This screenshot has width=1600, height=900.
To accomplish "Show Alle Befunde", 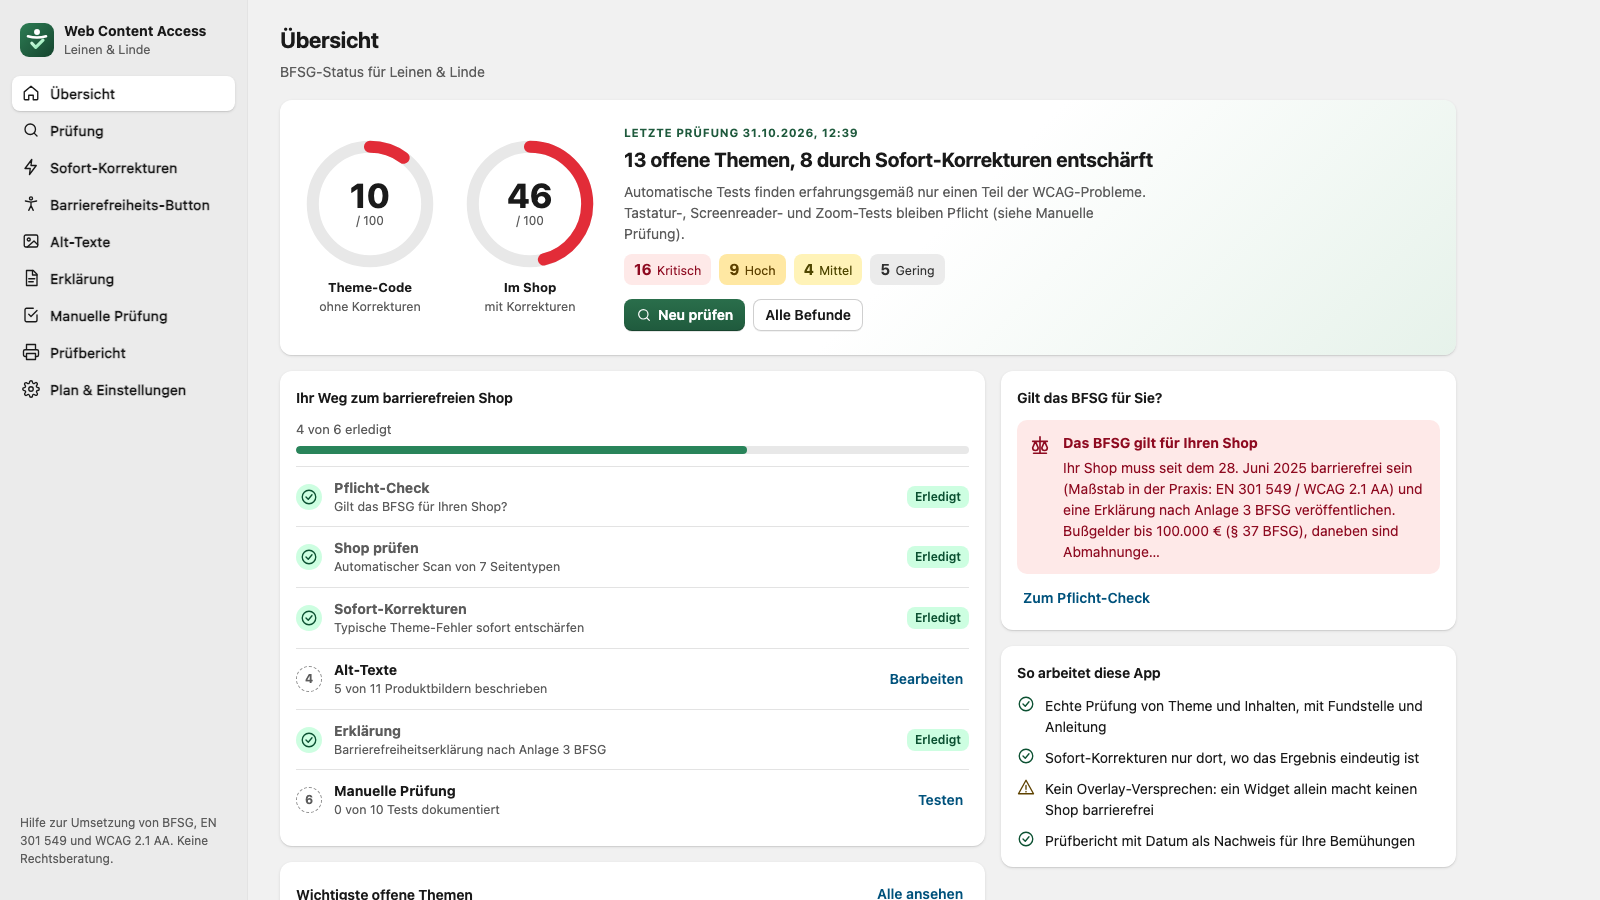I will tap(808, 315).
